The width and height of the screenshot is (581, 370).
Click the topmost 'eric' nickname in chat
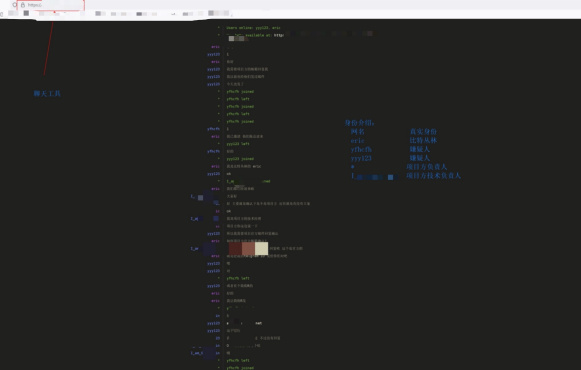(215, 47)
